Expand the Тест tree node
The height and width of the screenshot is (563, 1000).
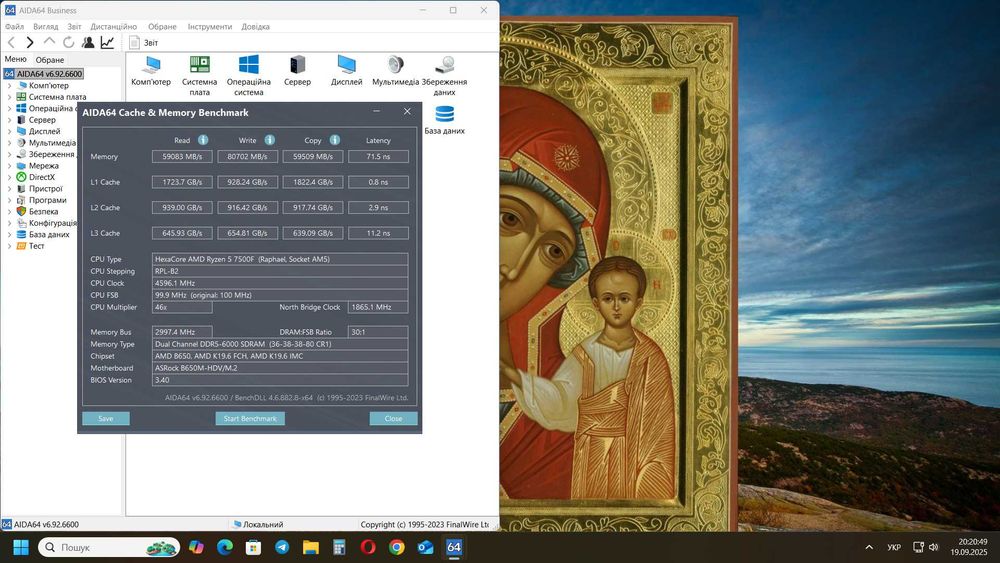point(10,246)
